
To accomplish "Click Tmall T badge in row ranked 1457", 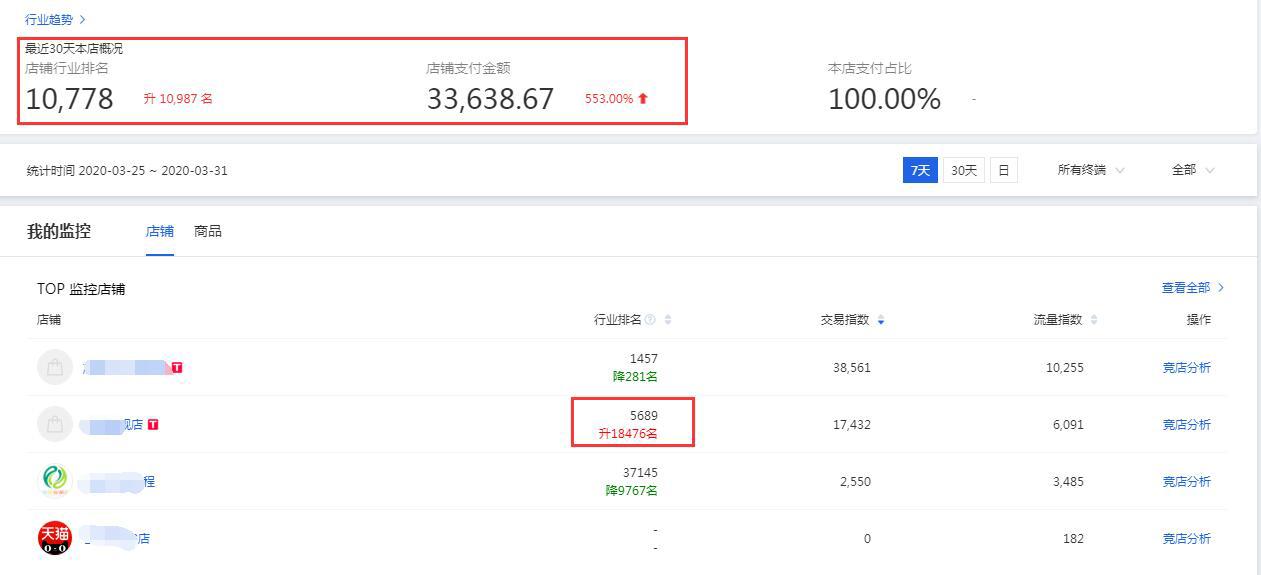I will pos(177,368).
